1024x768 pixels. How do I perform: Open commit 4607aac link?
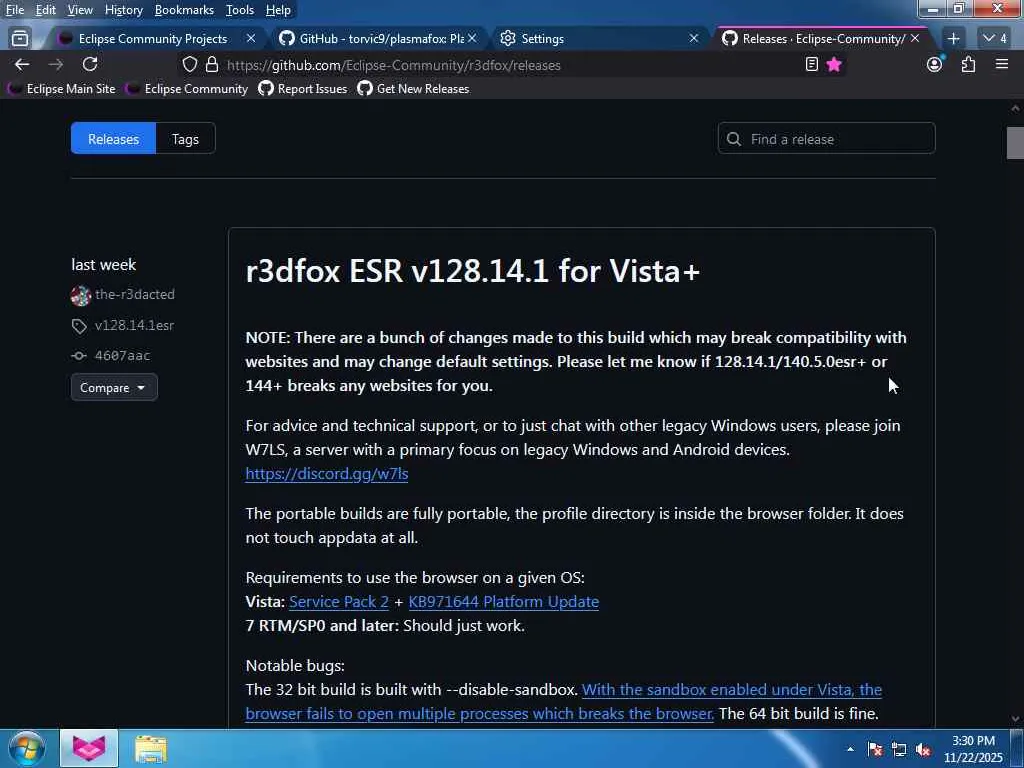point(122,355)
